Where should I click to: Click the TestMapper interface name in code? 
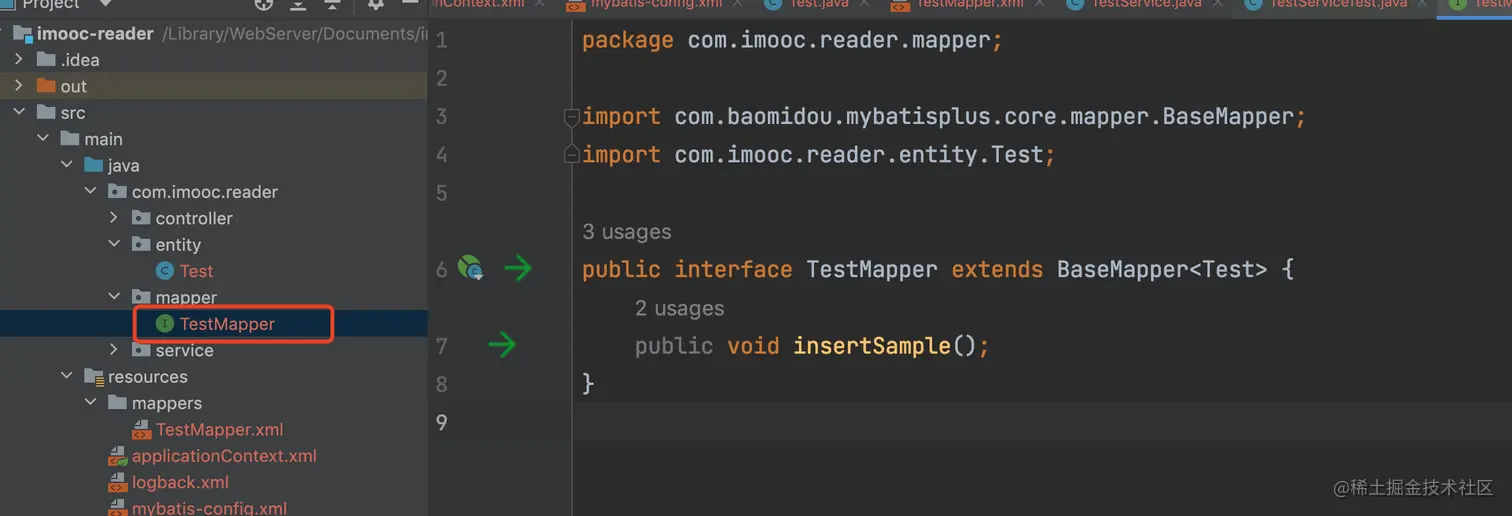872,269
